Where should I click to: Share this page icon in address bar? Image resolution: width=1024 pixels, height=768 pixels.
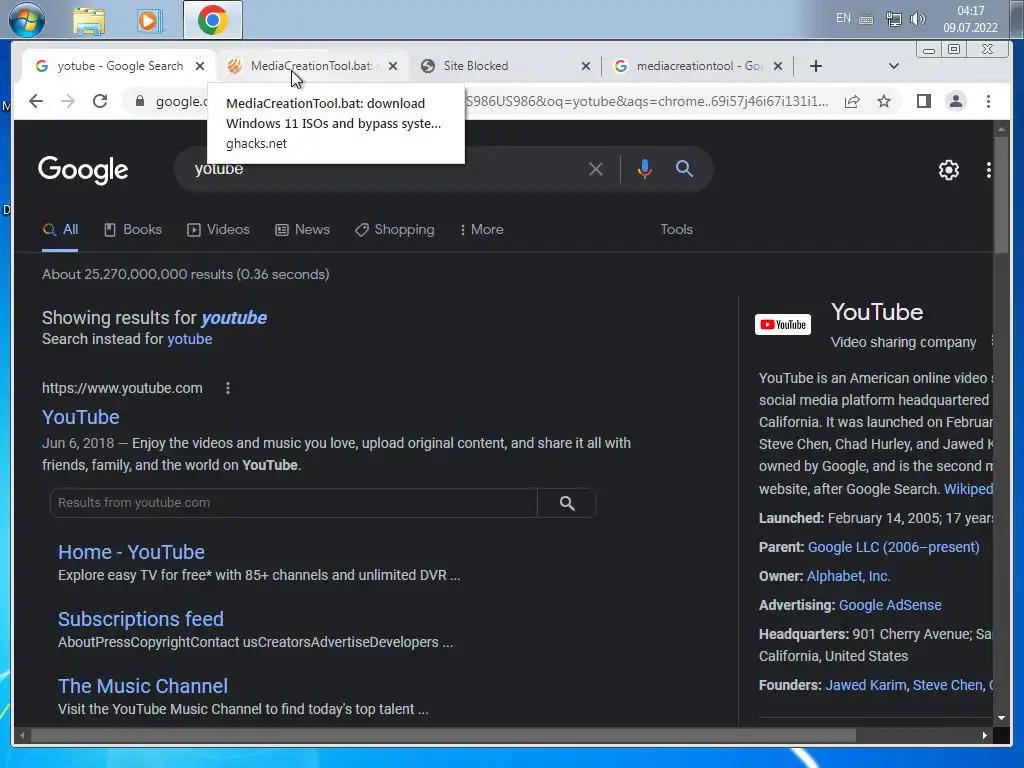point(852,101)
